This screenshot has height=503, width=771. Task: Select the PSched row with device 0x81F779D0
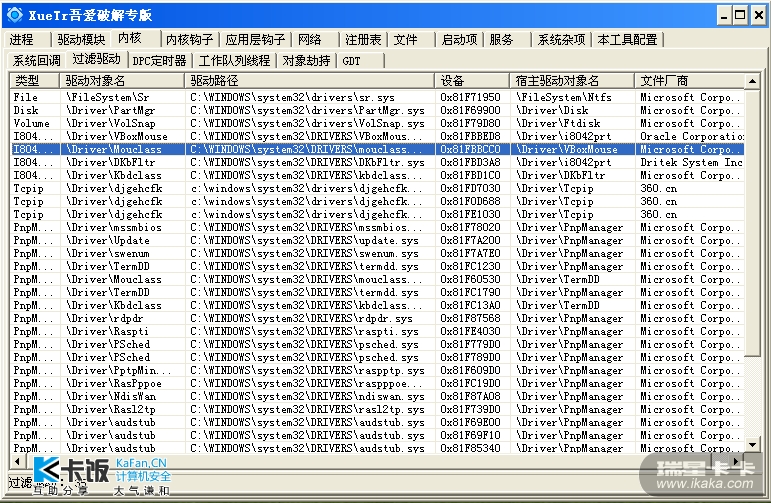[x=377, y=344]
